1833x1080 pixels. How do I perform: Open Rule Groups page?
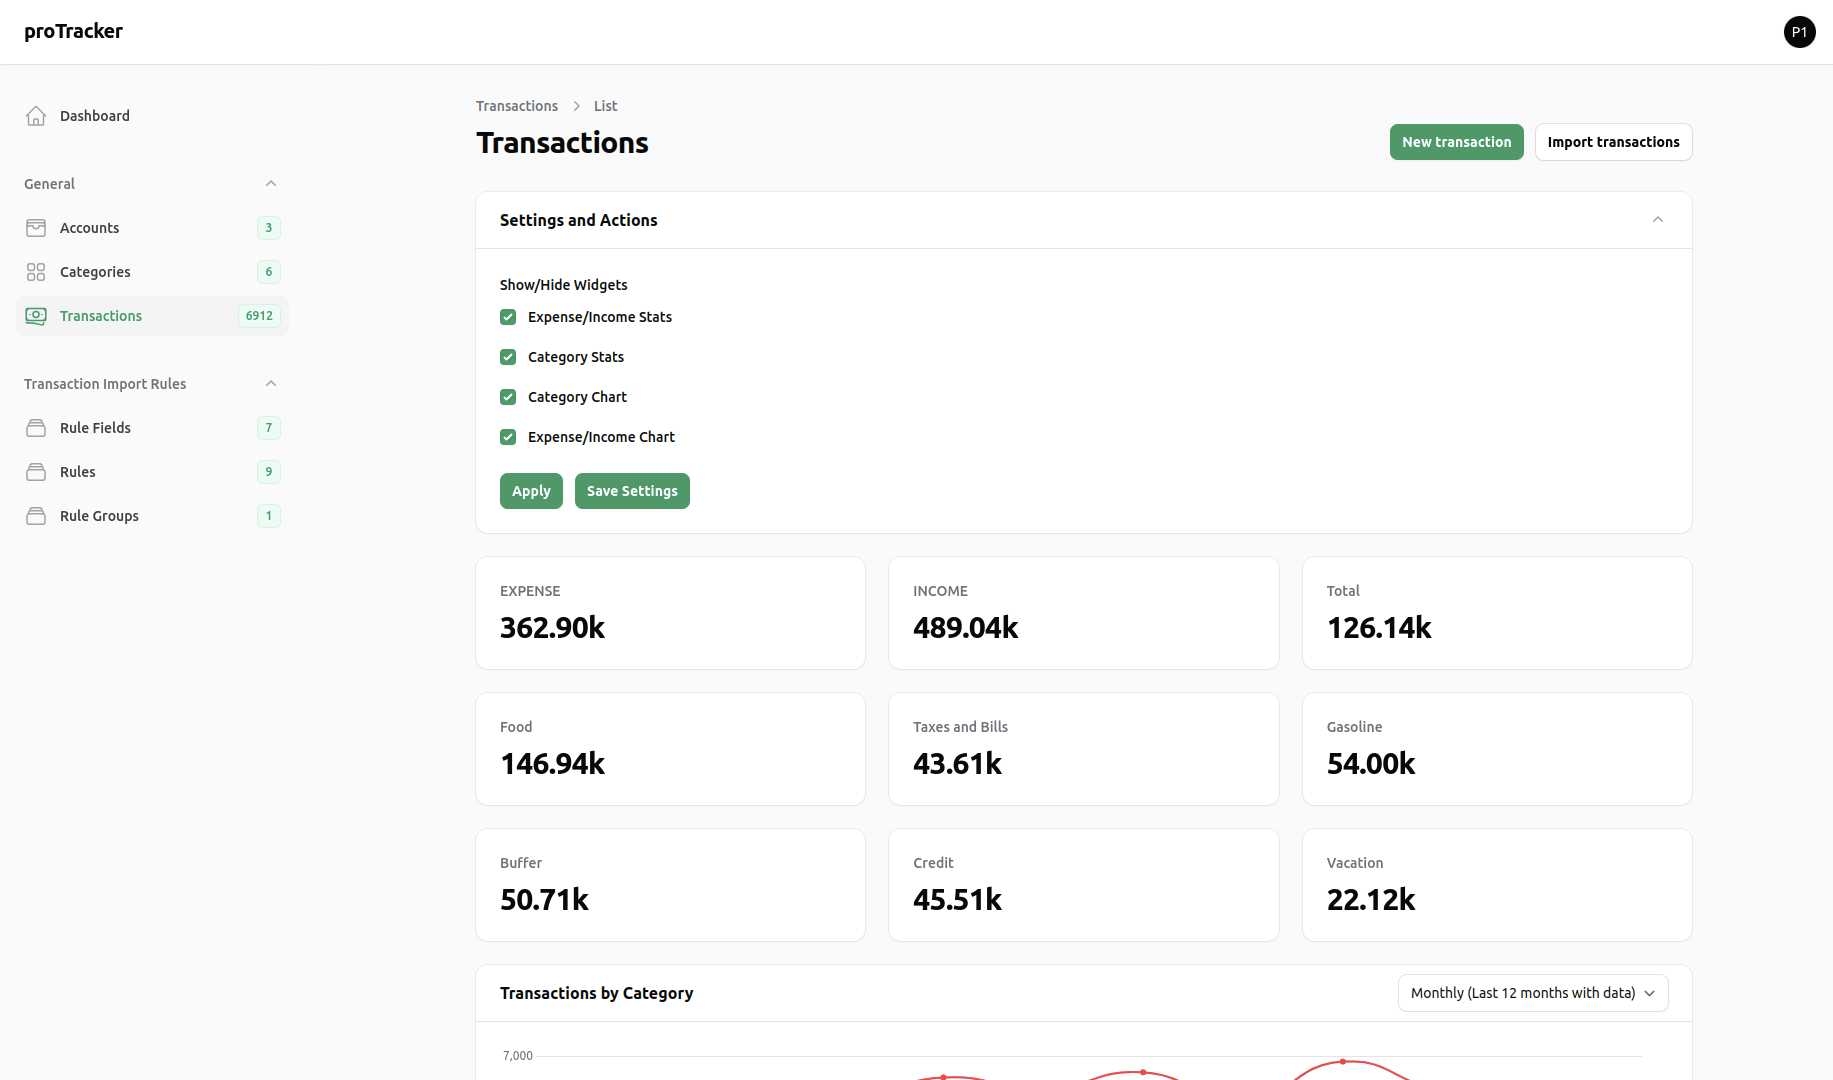tap(152, 516)
